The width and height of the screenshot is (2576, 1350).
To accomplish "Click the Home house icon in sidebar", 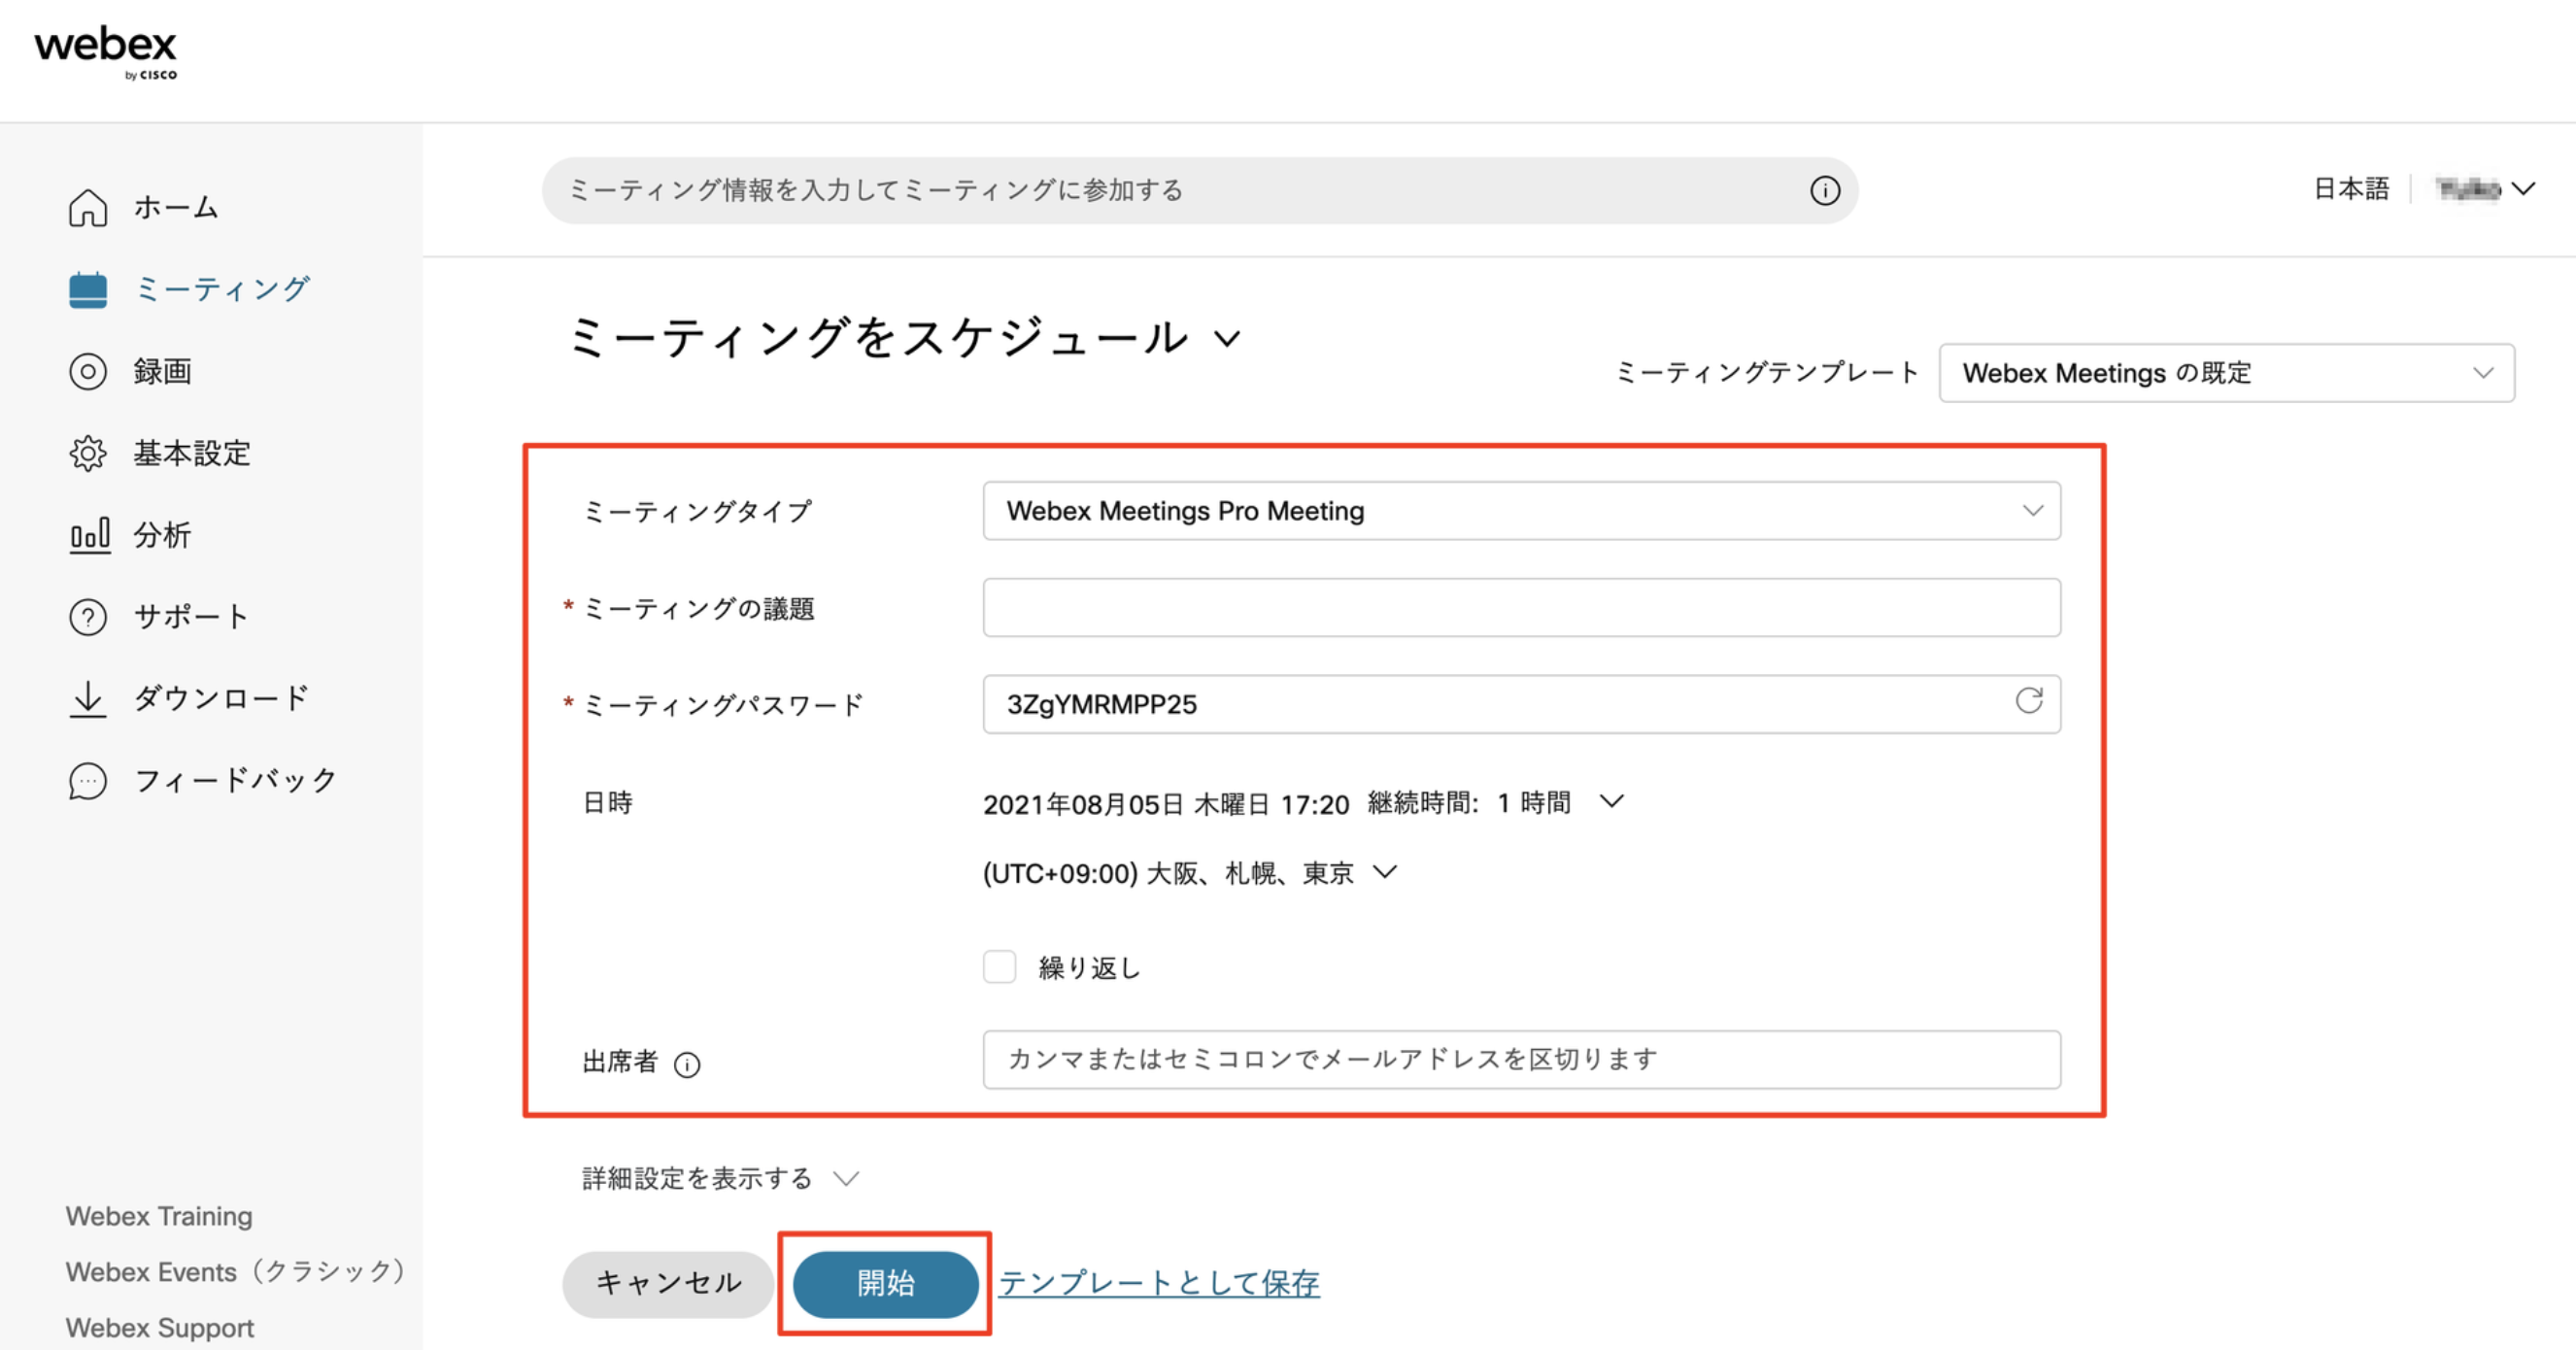I will [x=88, y=208].
